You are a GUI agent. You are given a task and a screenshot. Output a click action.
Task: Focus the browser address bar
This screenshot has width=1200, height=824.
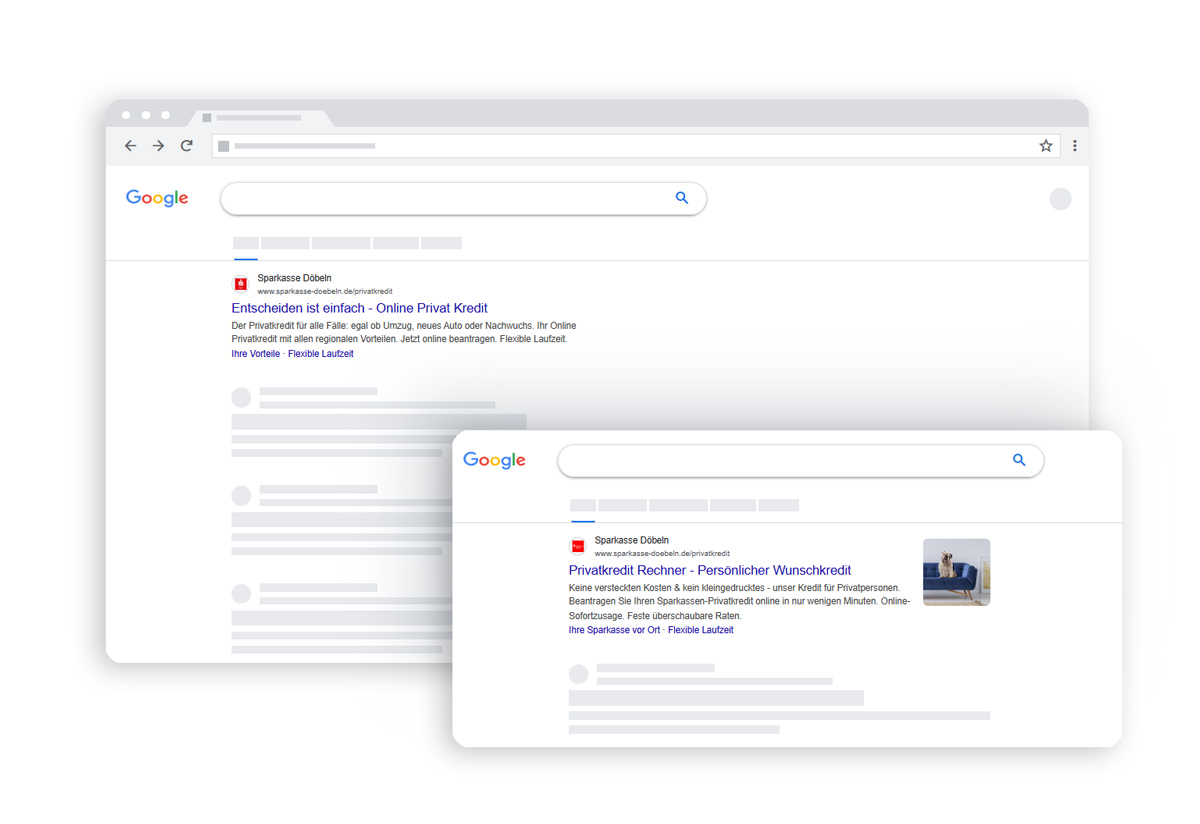click(620, 146)
